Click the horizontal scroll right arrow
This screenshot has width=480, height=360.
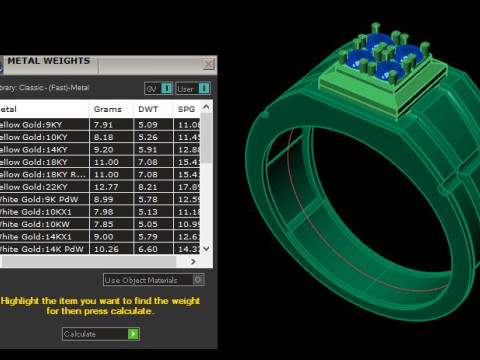(193, 262)
